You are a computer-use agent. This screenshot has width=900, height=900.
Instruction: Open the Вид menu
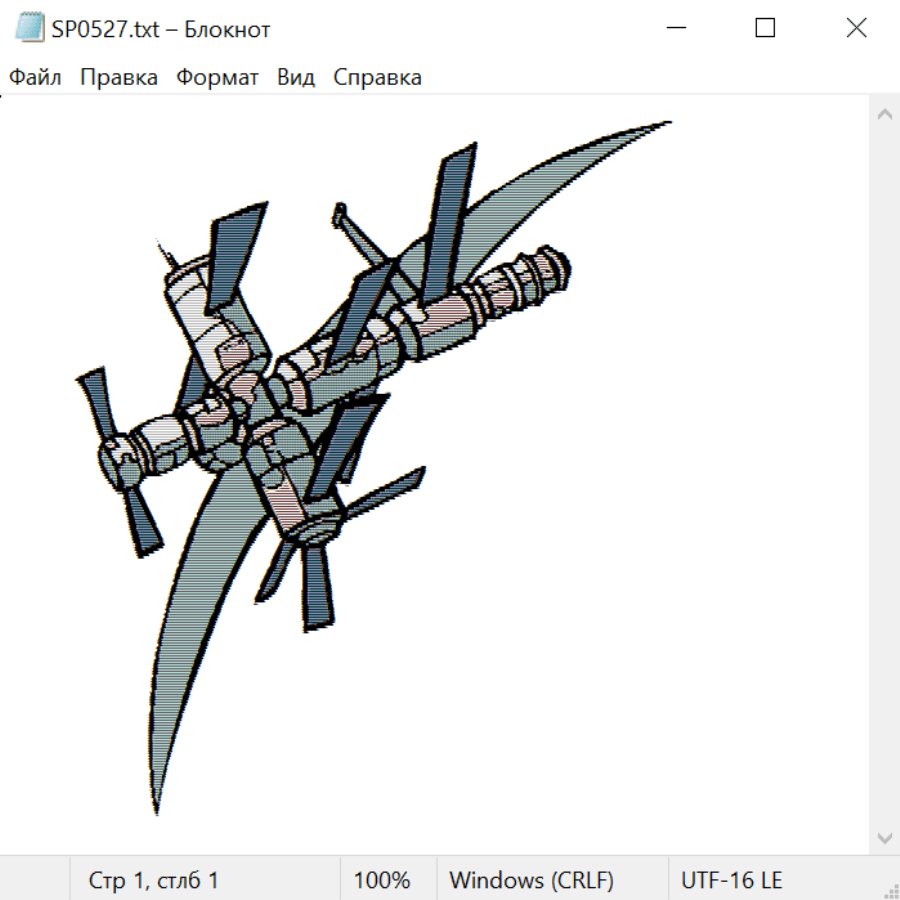pos(295,78)
